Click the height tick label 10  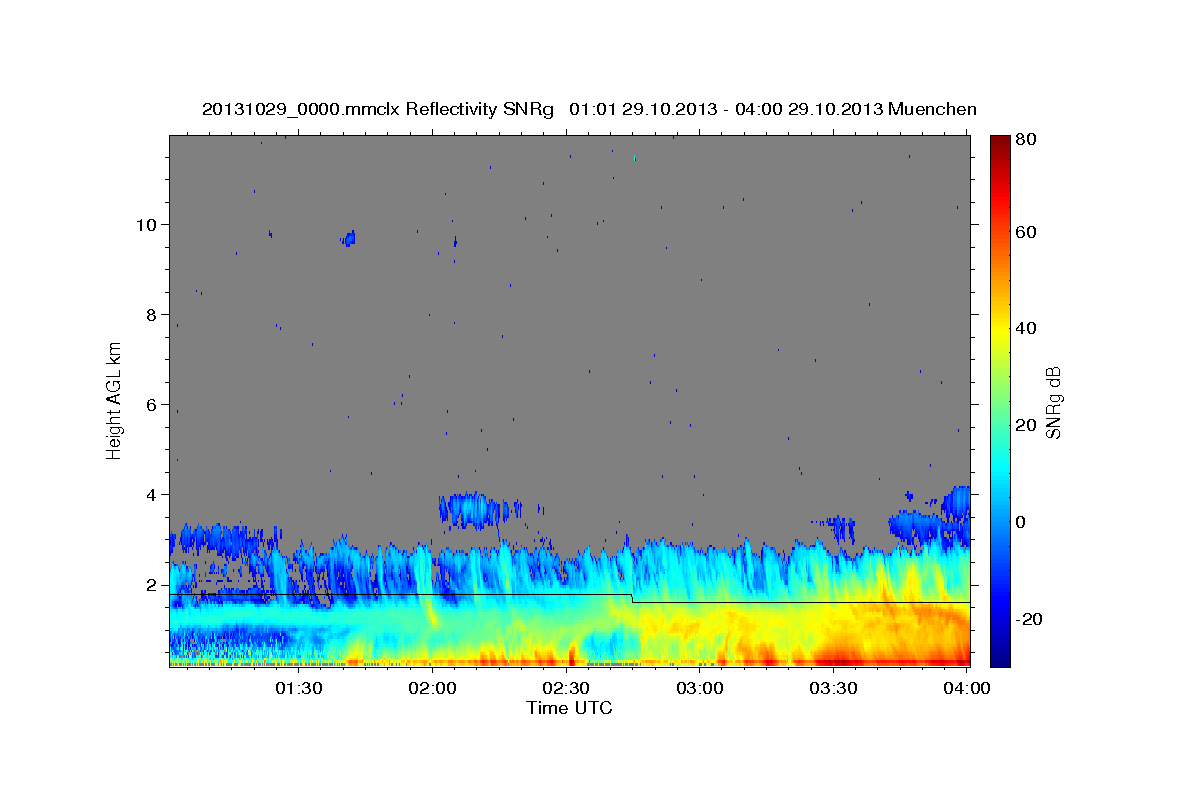(146, 224)
